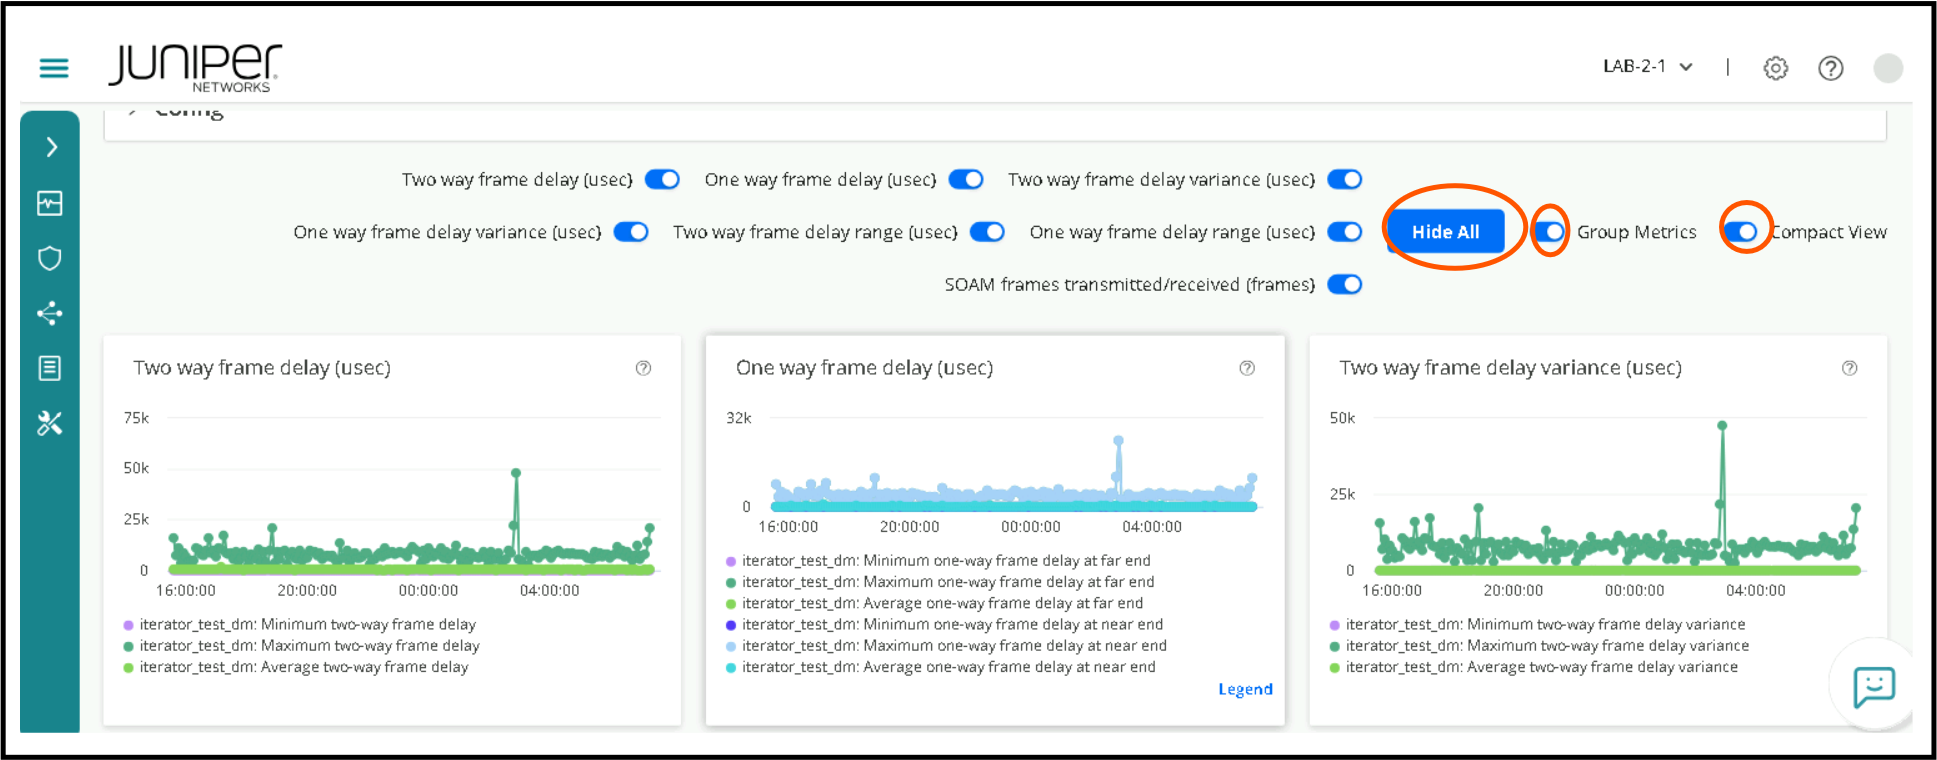Open the network share icon in sidebar

50,314
